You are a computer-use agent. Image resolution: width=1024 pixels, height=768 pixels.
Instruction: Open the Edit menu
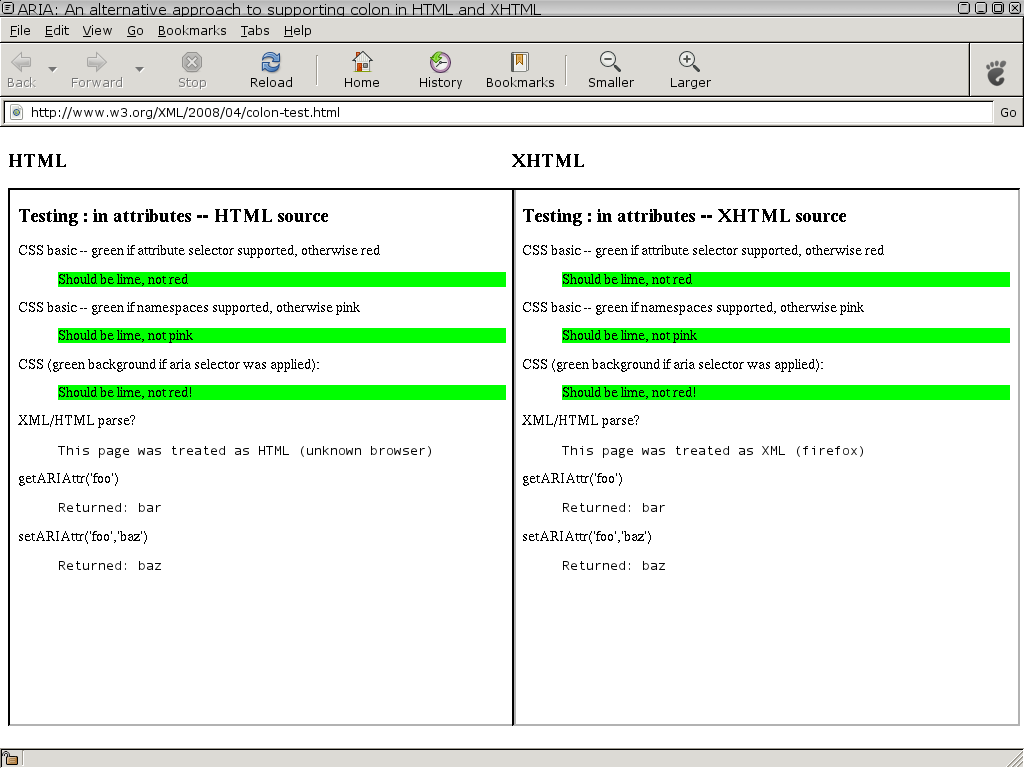point(57,31)
